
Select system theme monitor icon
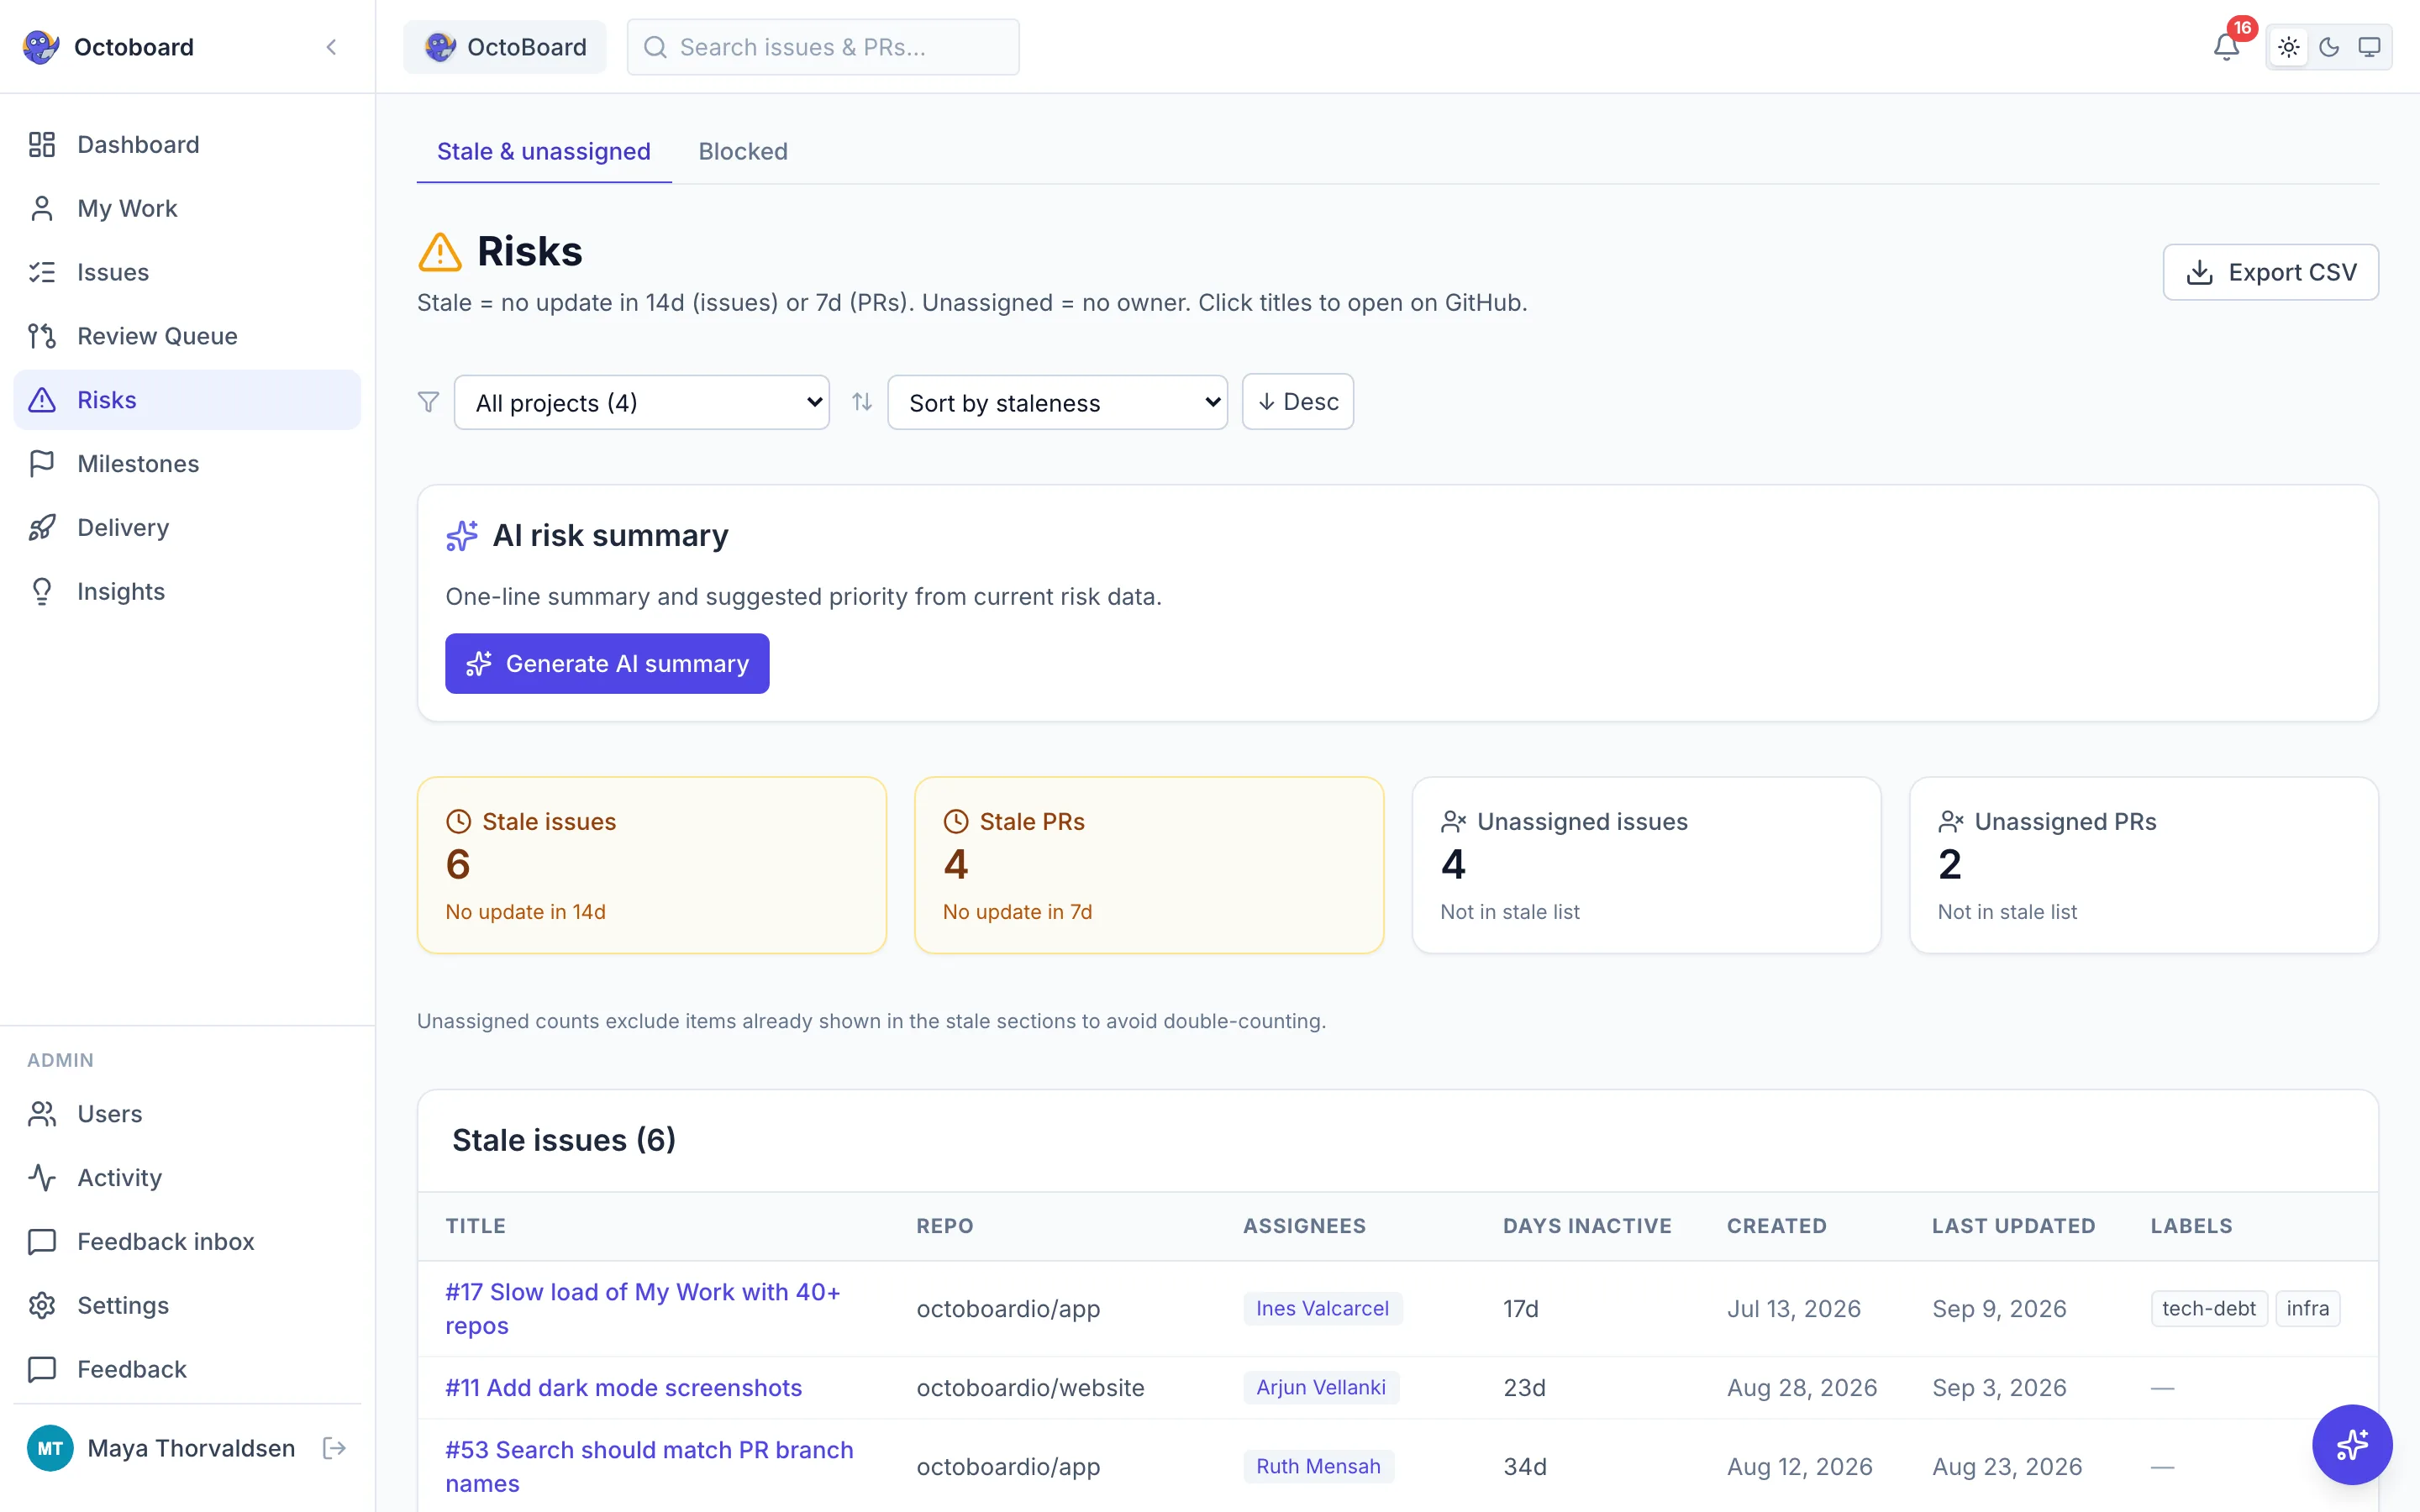click(x=2369, y=47)
